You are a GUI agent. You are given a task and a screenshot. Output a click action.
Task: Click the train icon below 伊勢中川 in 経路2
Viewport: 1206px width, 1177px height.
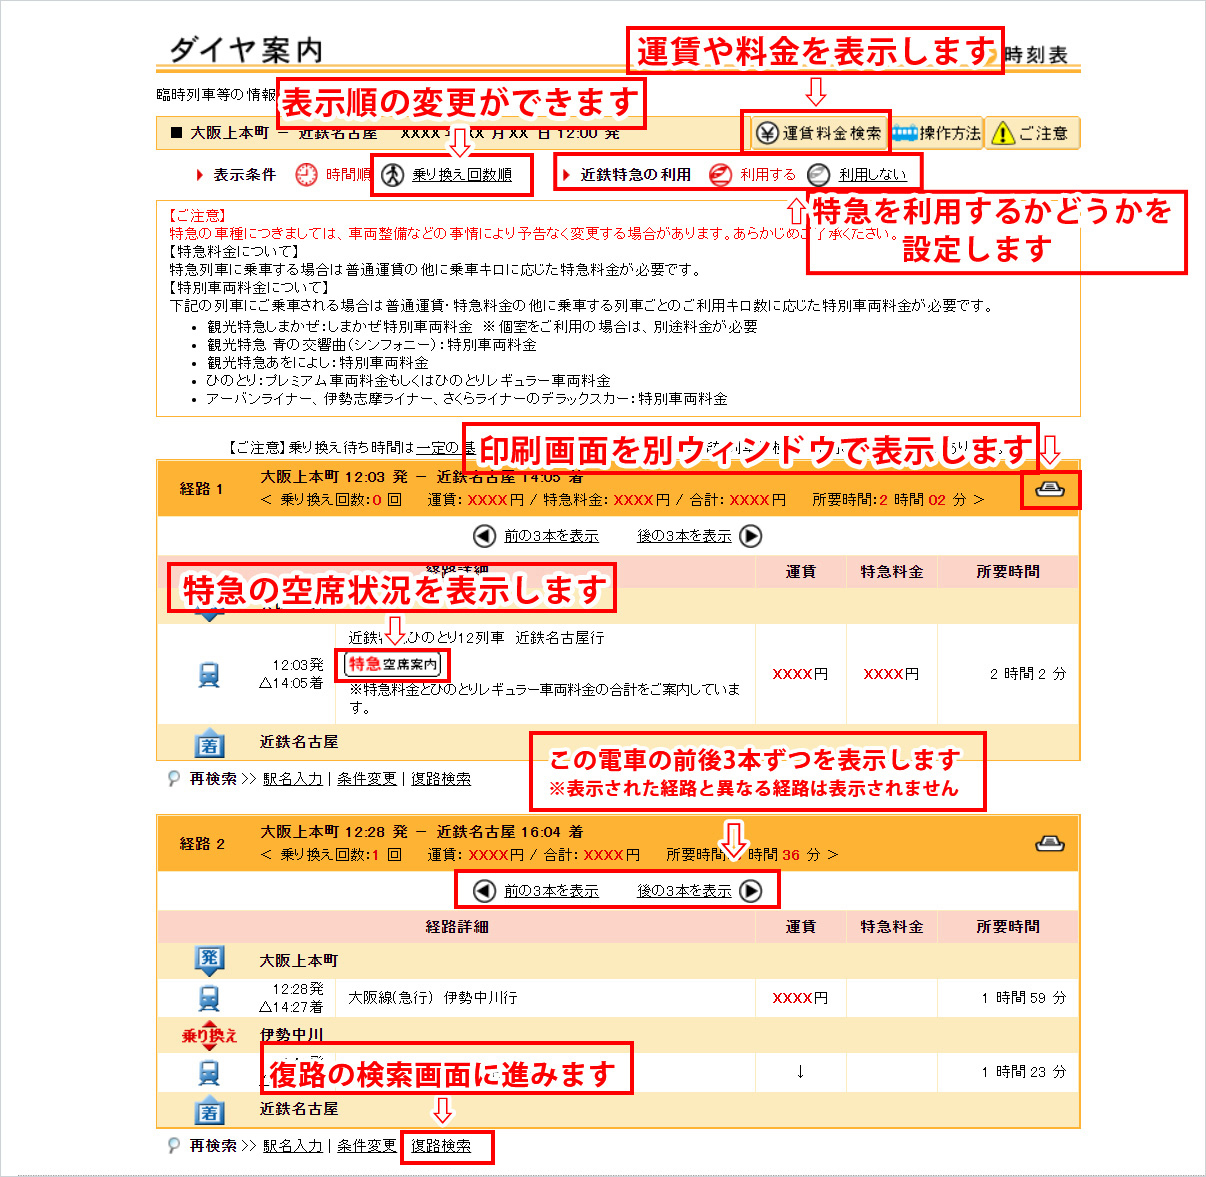pos(209,1073)
